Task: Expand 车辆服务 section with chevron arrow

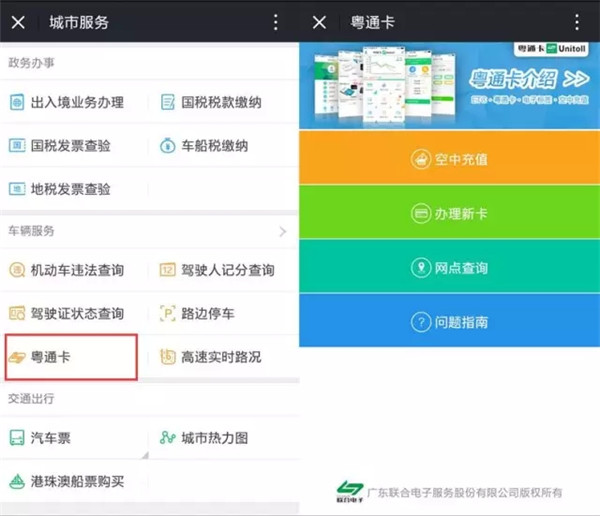Action: point(283,231)
